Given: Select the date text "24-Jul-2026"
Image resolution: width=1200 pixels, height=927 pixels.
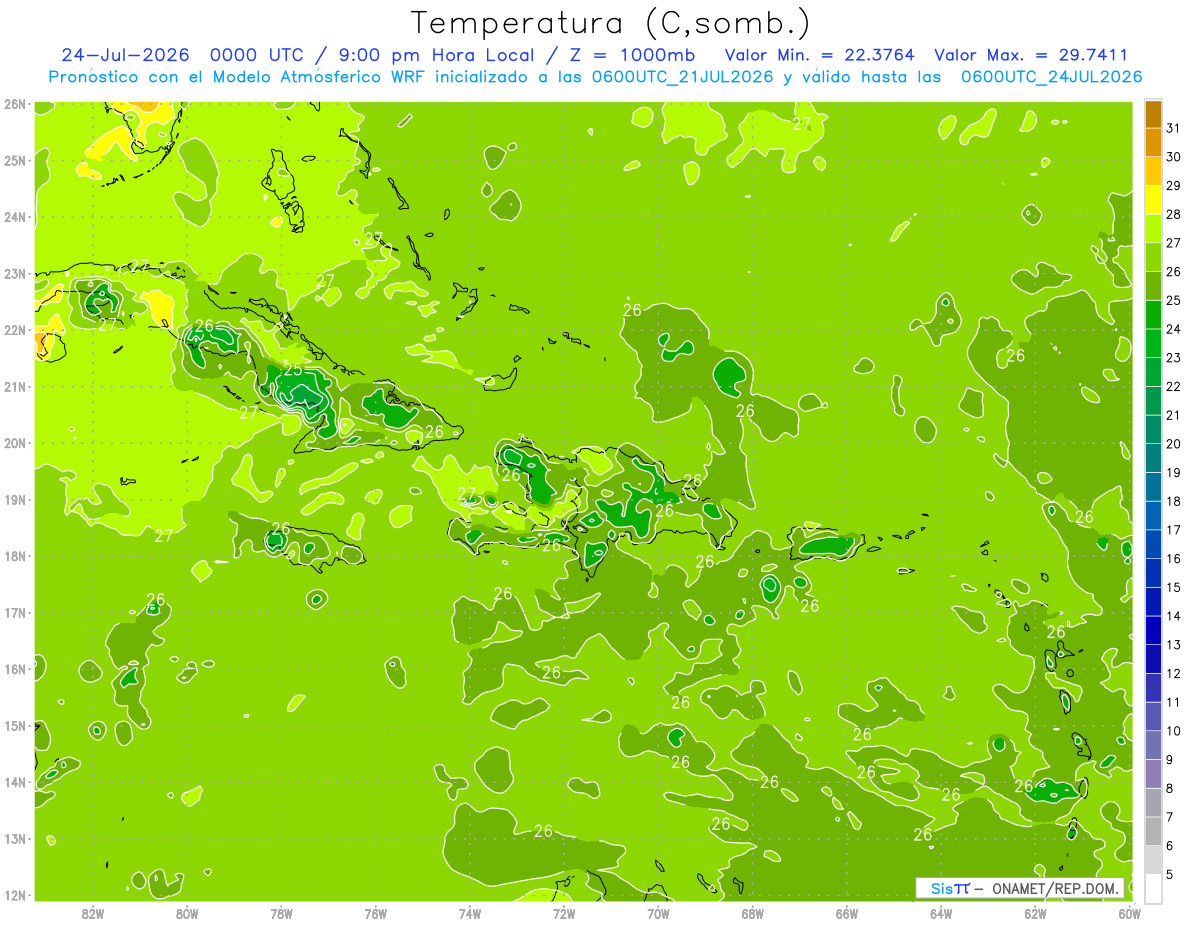Looking at the screenshot, I should pyautogui.click(x=127, y=55).
